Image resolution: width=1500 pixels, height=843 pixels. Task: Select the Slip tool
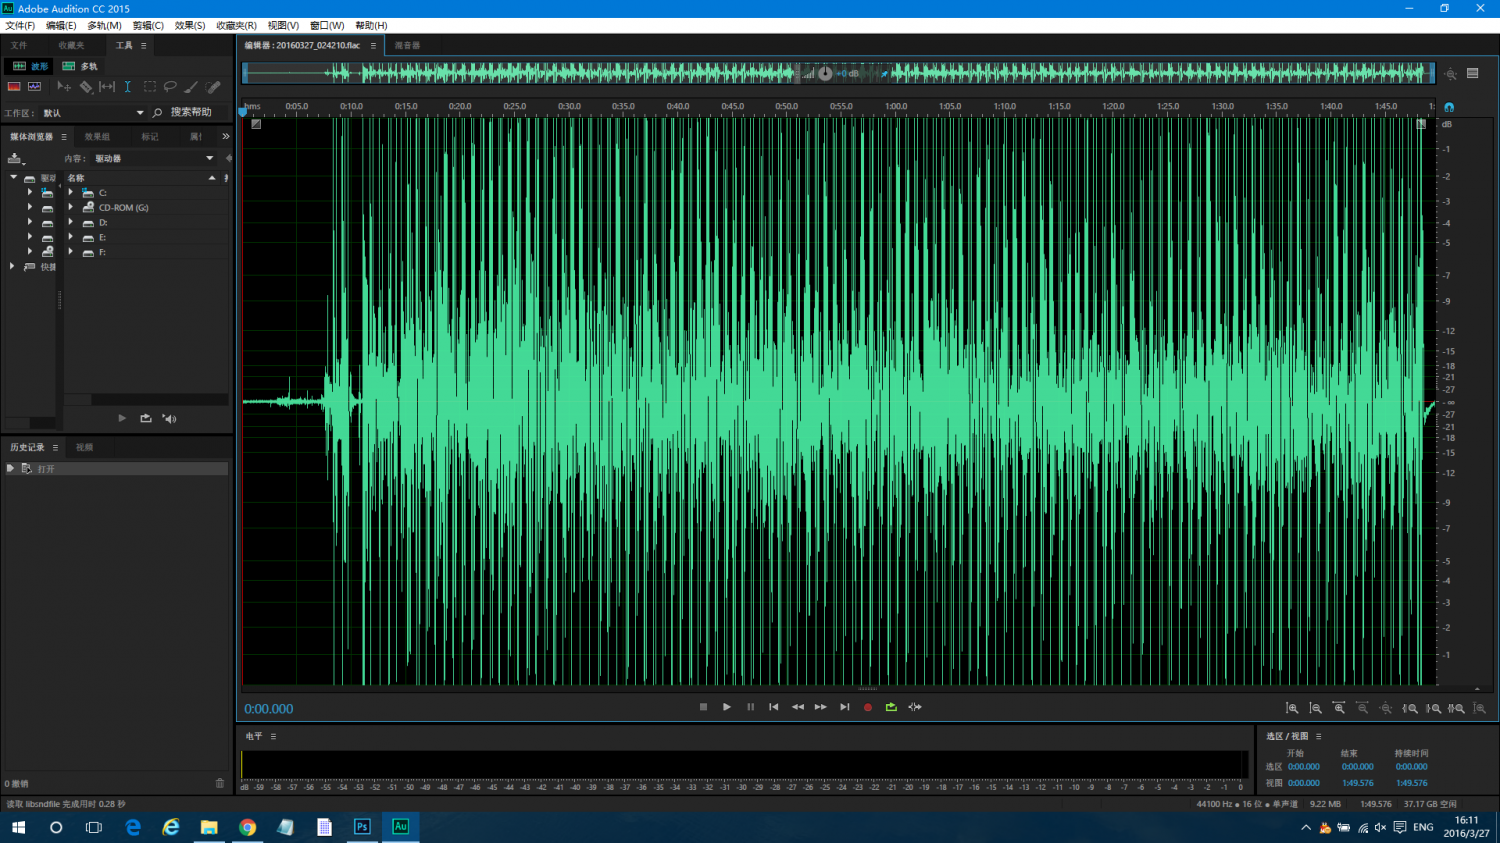point(107,87)
